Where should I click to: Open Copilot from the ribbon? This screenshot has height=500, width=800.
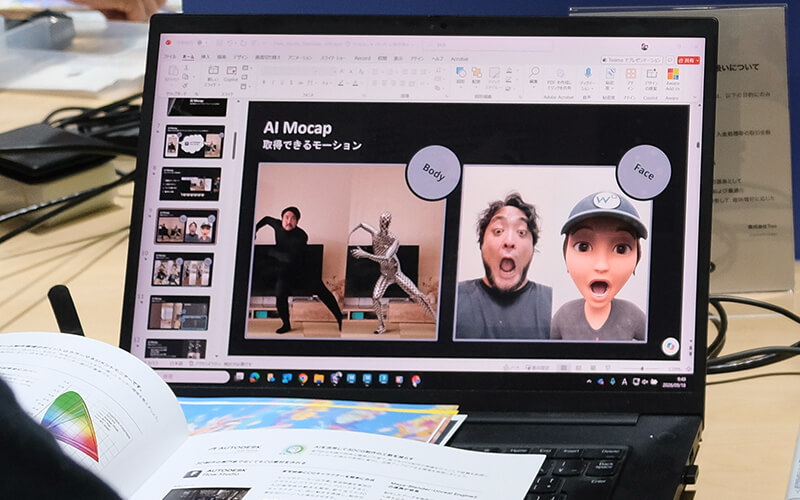231,74
